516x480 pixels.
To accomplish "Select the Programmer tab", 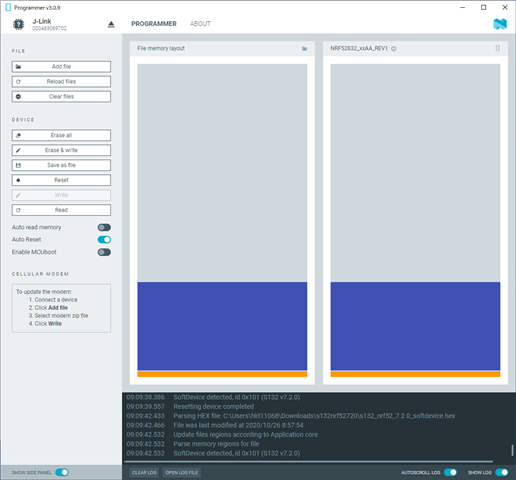I will [154, 24].
